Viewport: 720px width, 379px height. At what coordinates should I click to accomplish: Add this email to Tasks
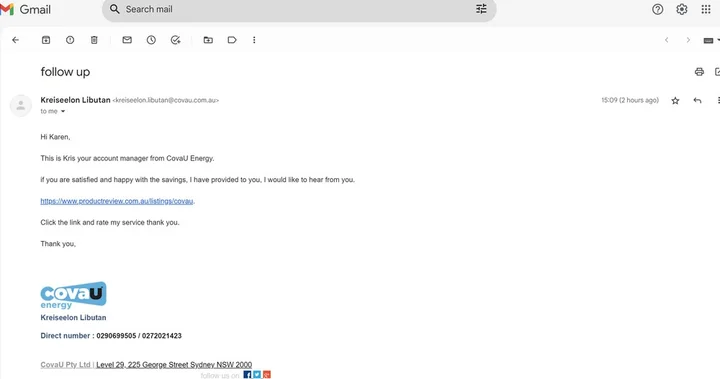tap(175, 40)
